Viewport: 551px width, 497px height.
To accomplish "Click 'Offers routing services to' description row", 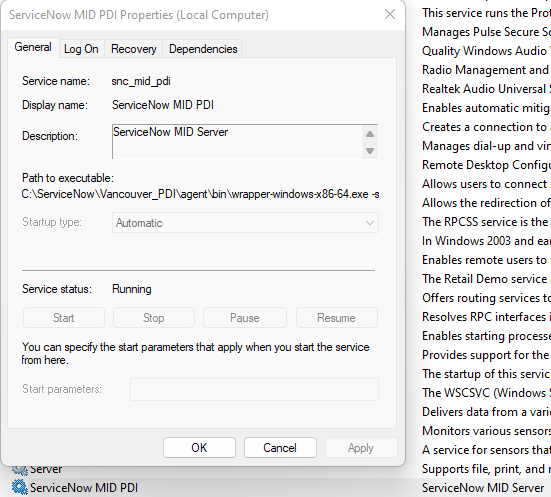I will [486, 297].
